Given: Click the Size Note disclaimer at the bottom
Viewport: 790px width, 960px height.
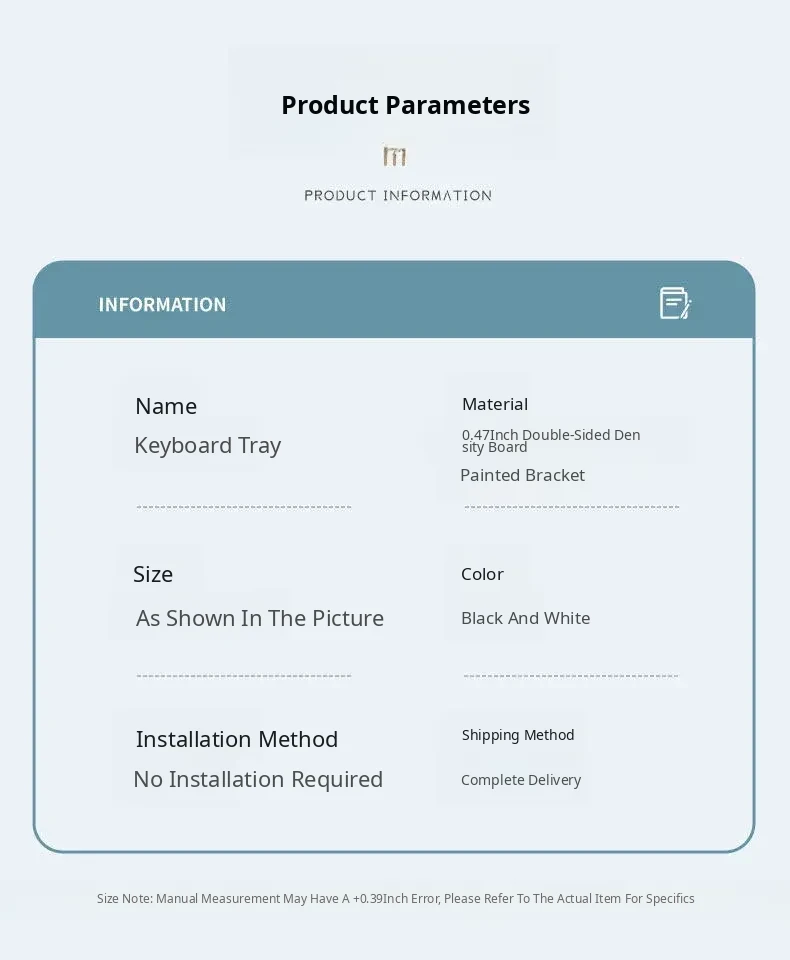Looking at the screenshot, I should coord(395,898).
